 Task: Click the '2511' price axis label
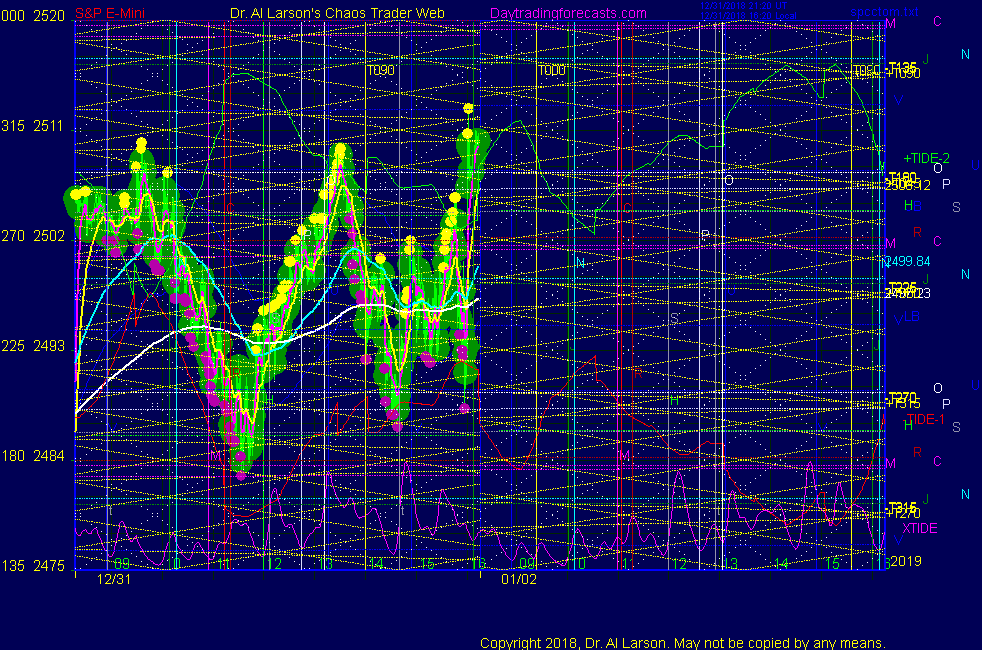point(49,126)
